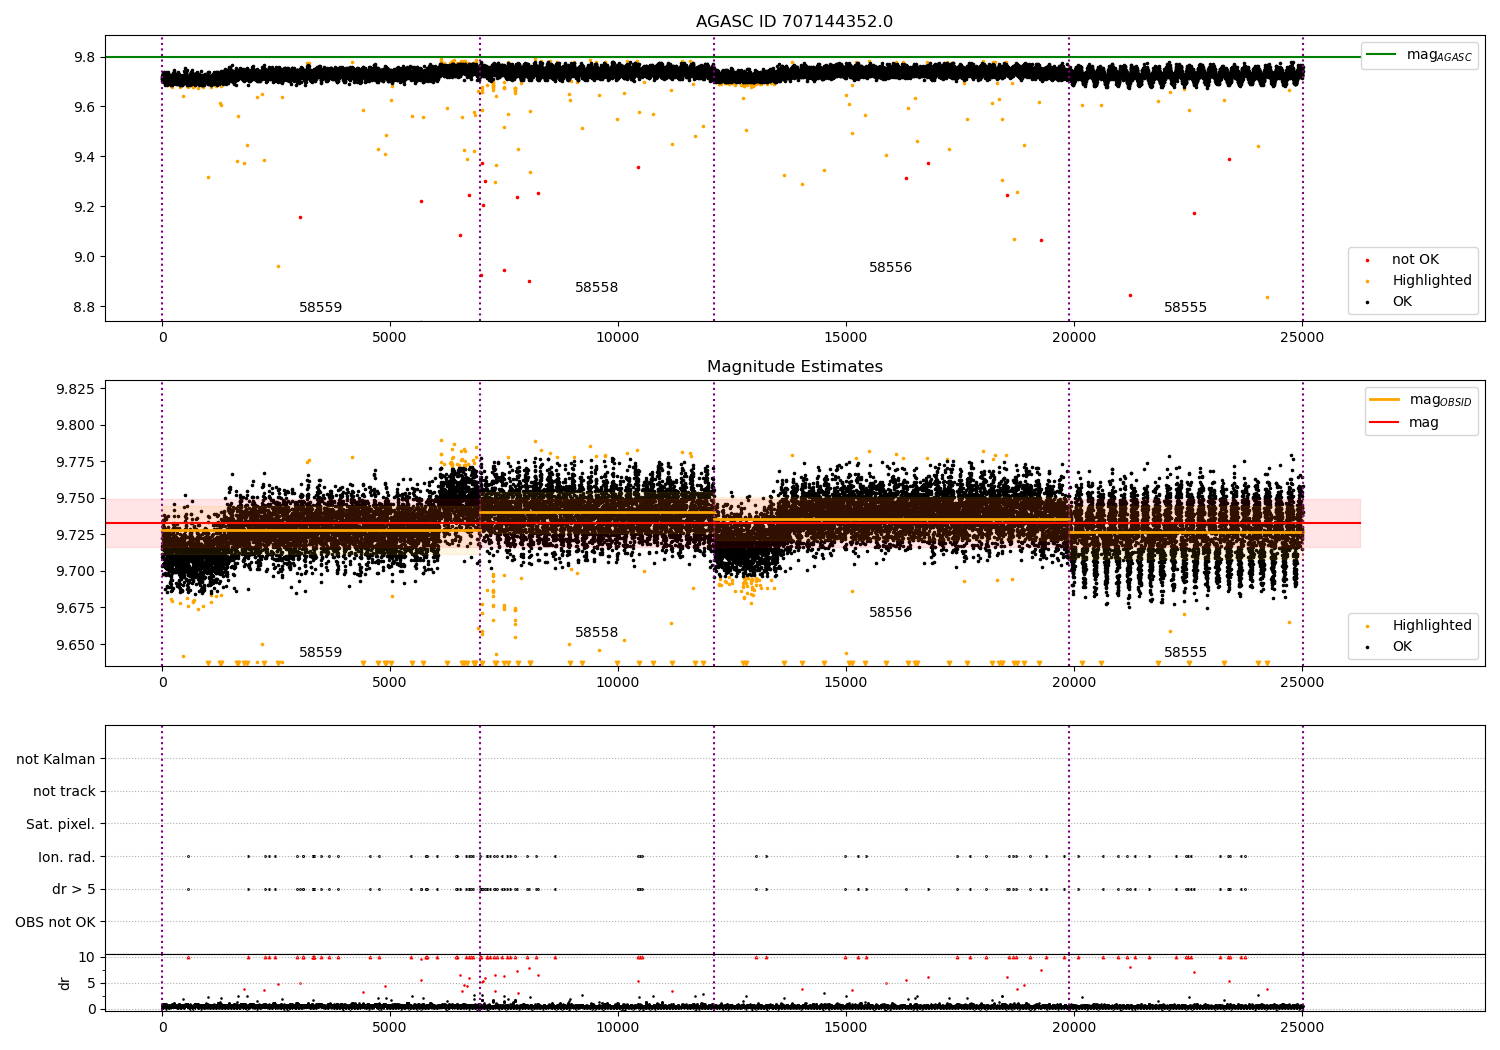Click the '58559' label in the top plot
The image size is (1500, 1050).
tap(320, 308)
